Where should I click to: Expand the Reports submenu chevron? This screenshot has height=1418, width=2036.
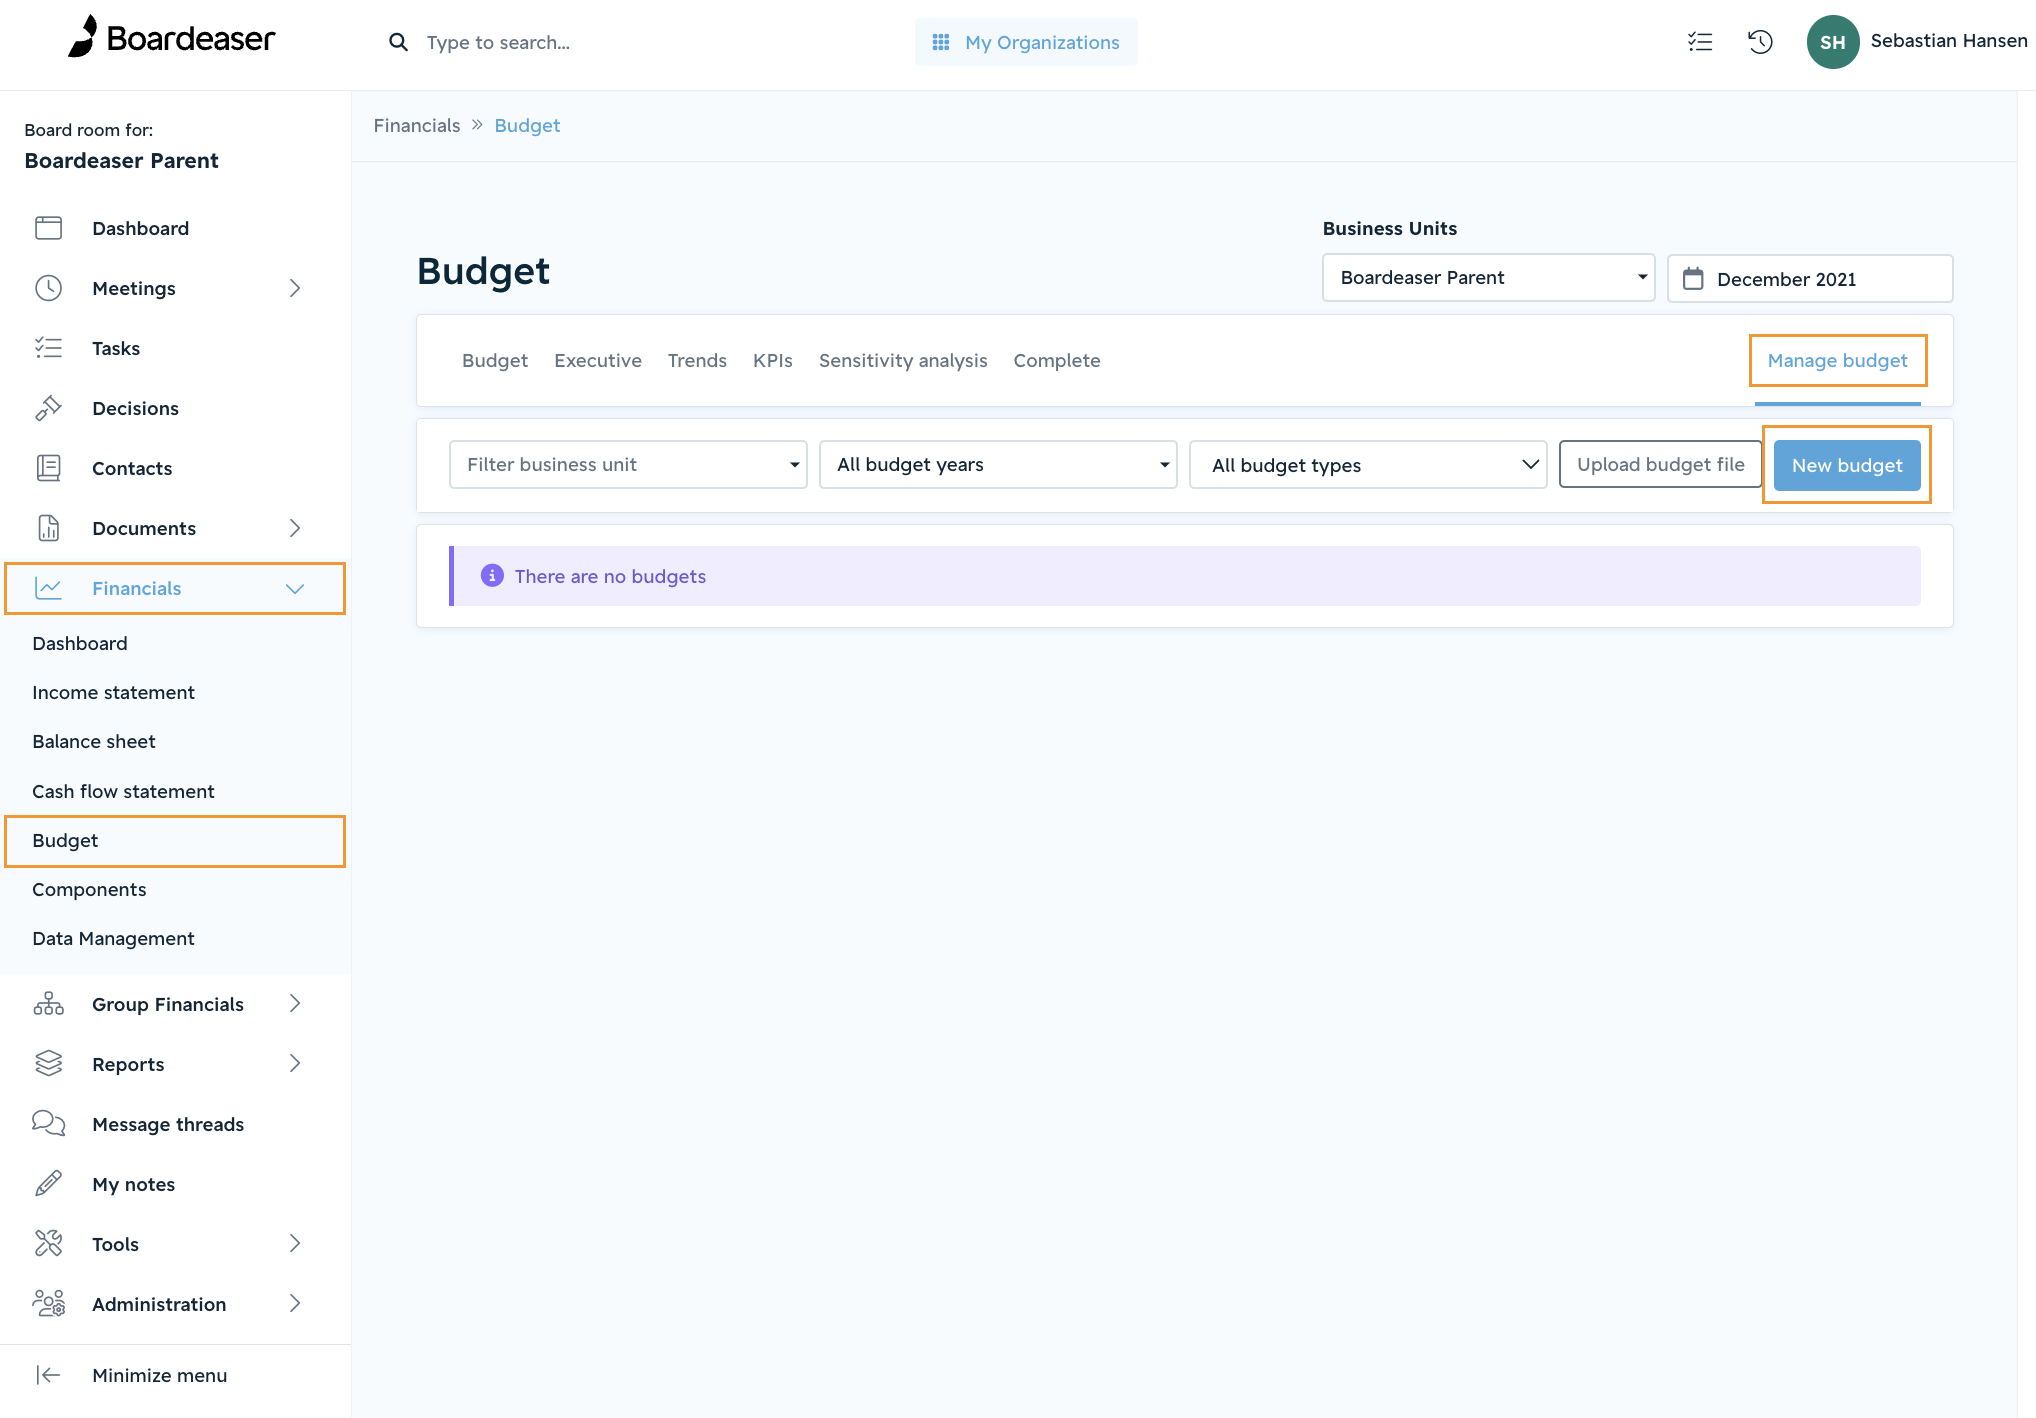295,1064
